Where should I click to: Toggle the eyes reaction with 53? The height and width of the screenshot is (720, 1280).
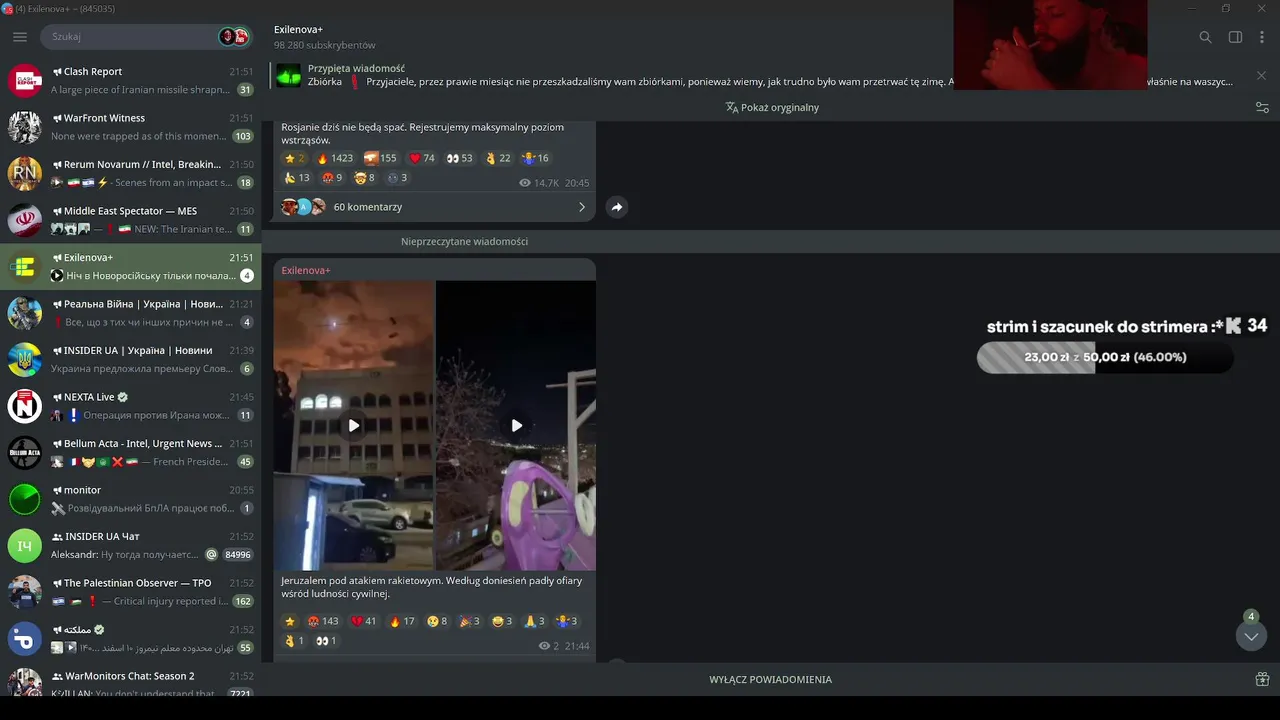(459, 158)
